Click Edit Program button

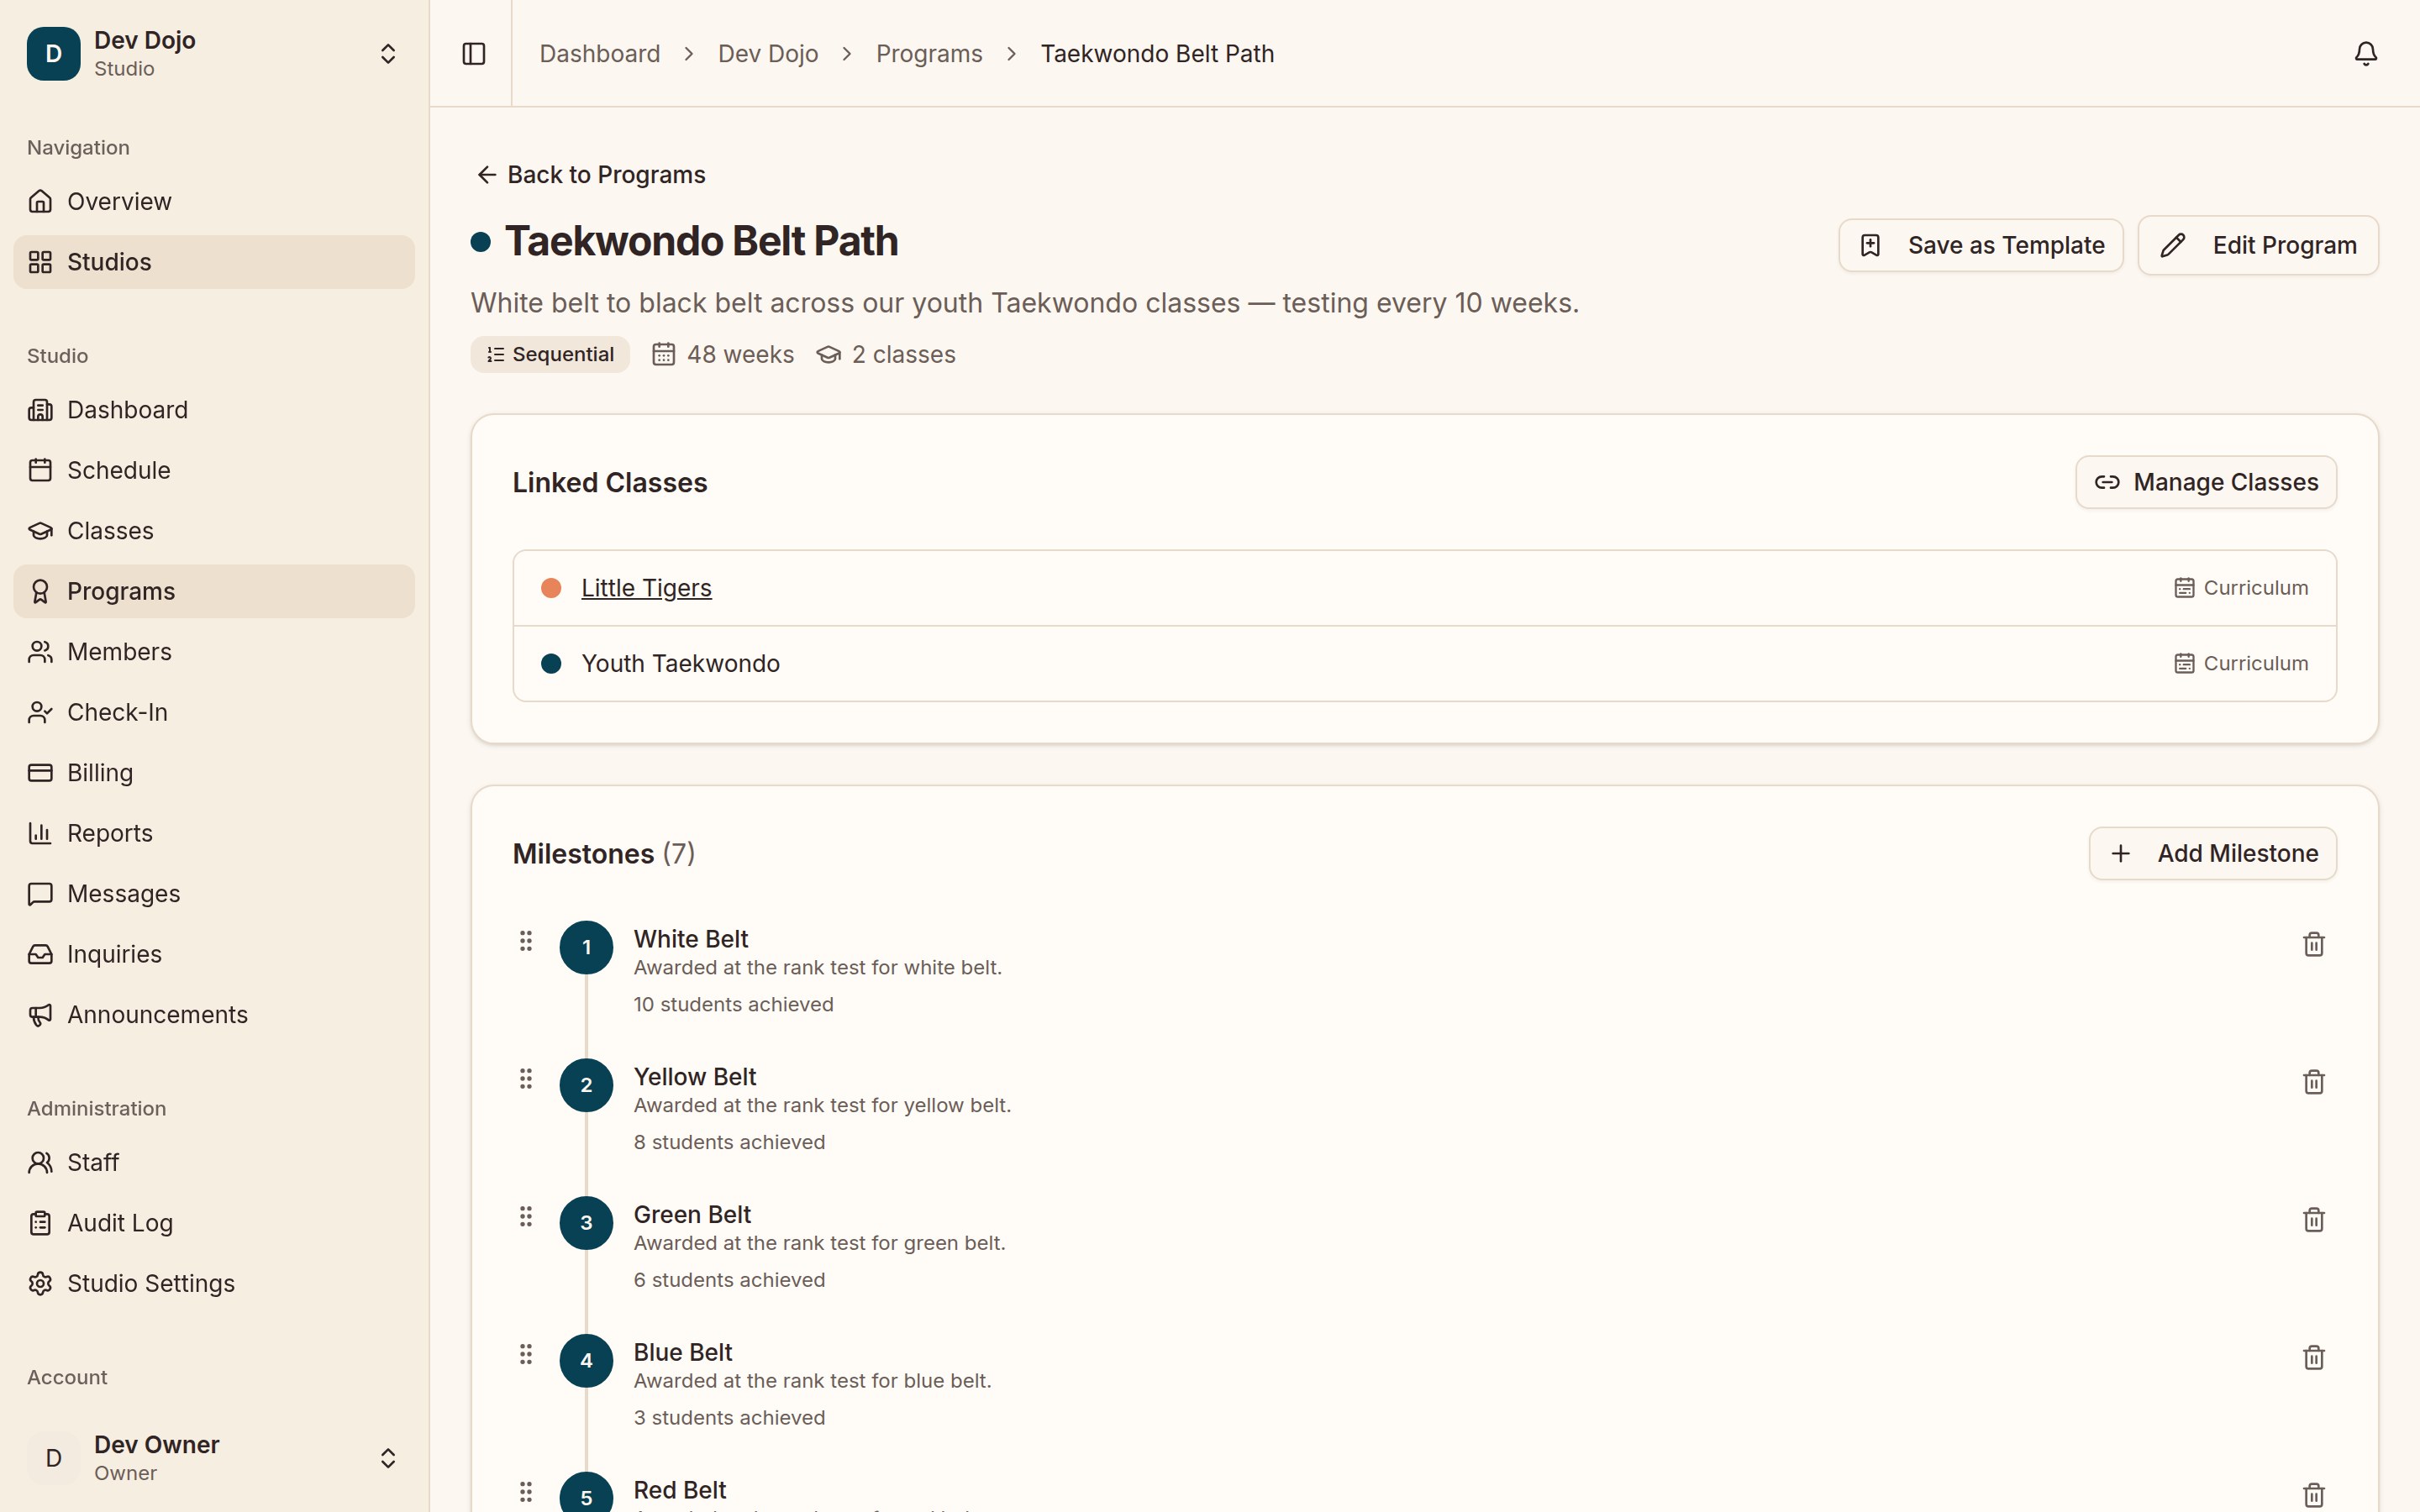2258,245
